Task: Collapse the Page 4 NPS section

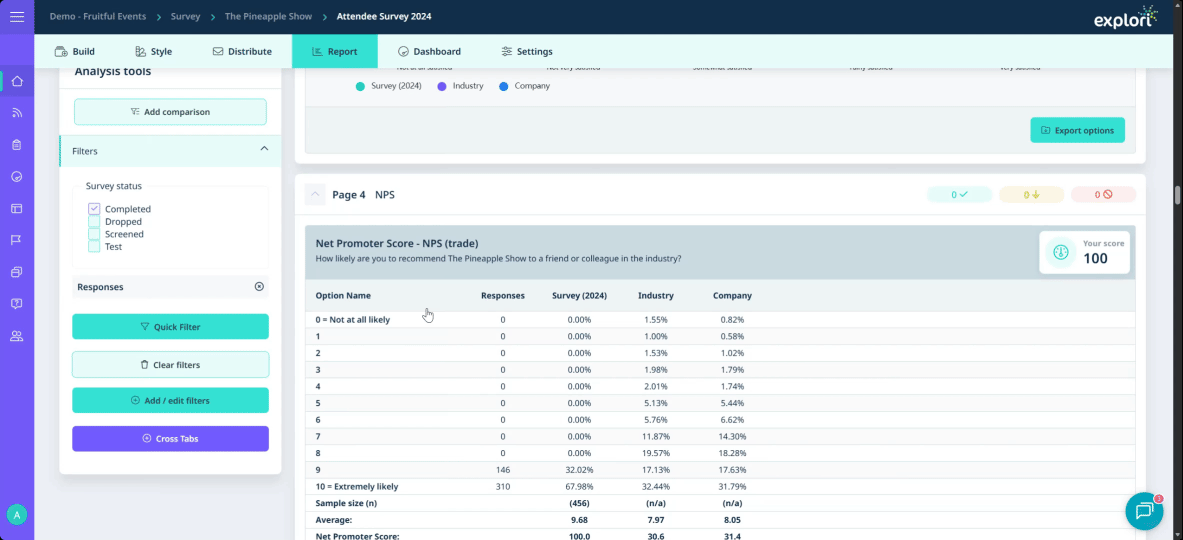Action: point(315,195)
